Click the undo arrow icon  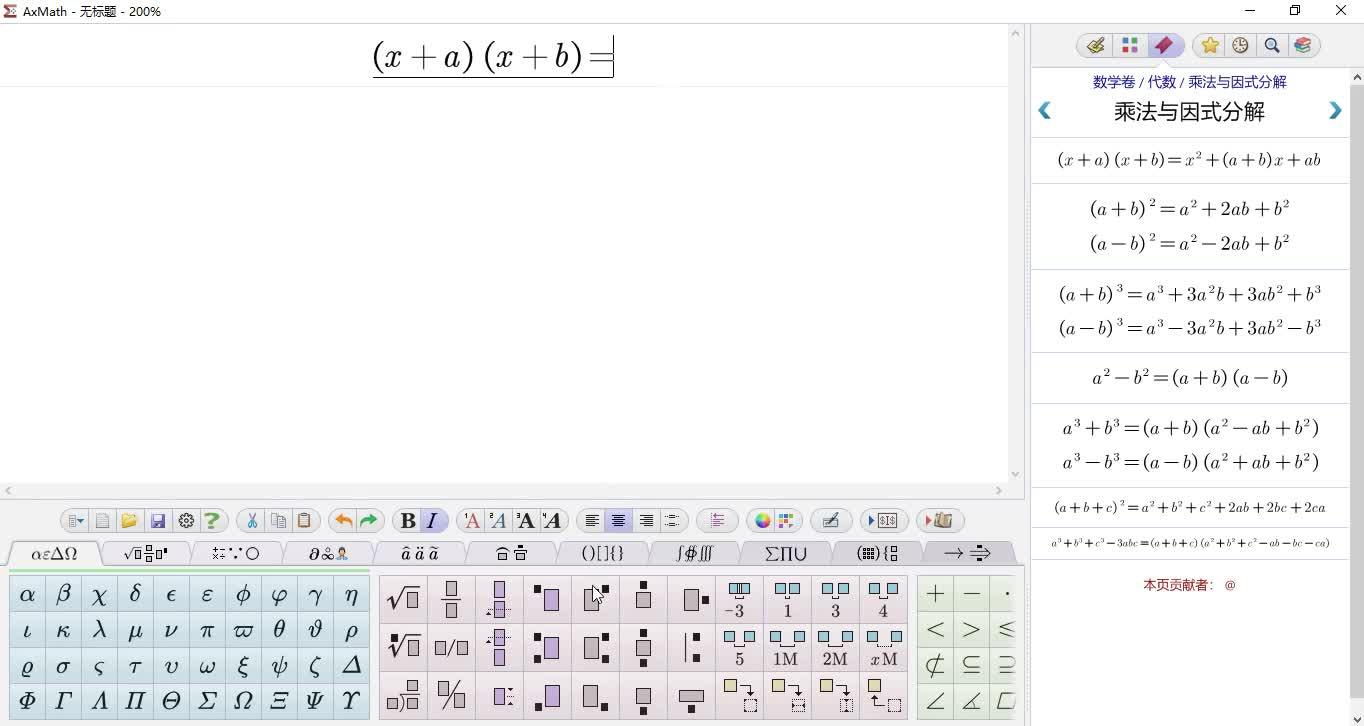341,520
